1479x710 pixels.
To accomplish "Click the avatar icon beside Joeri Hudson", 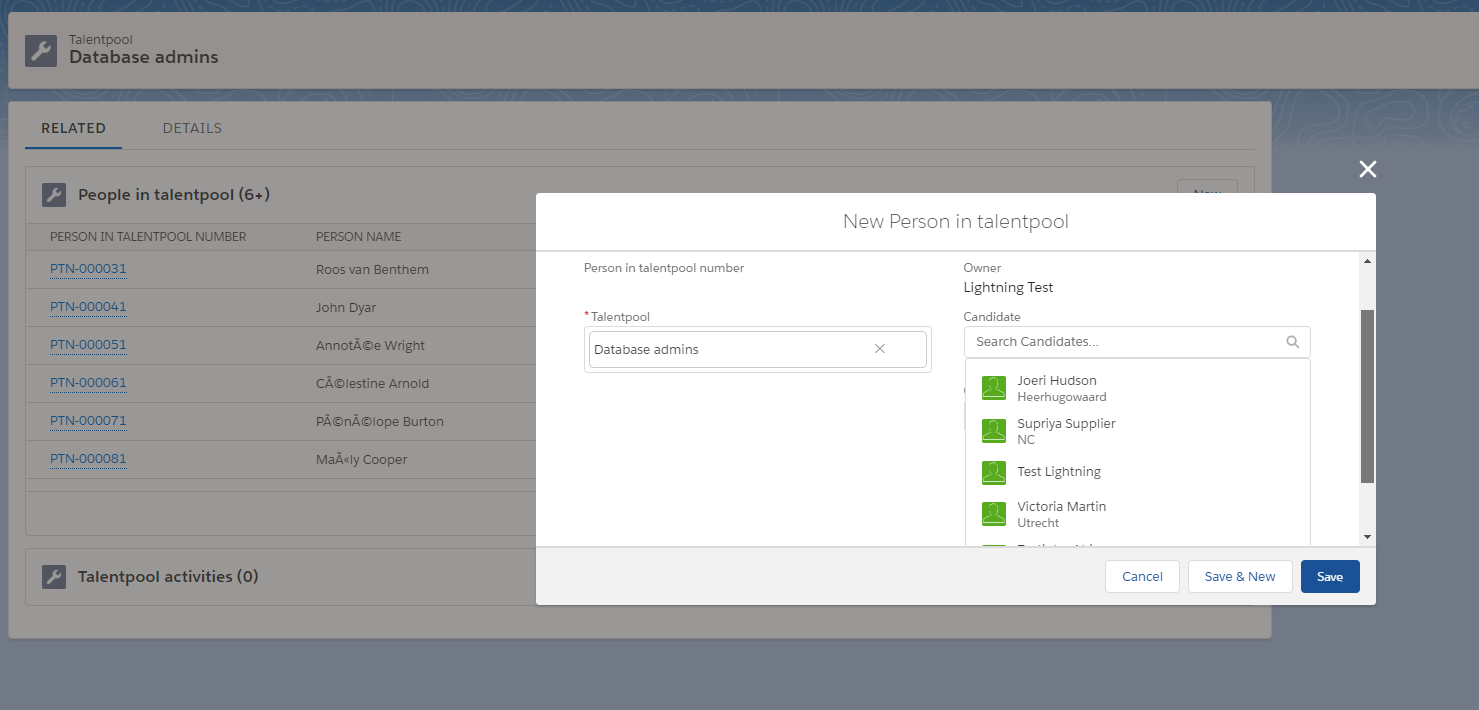I will coord(994,388).
